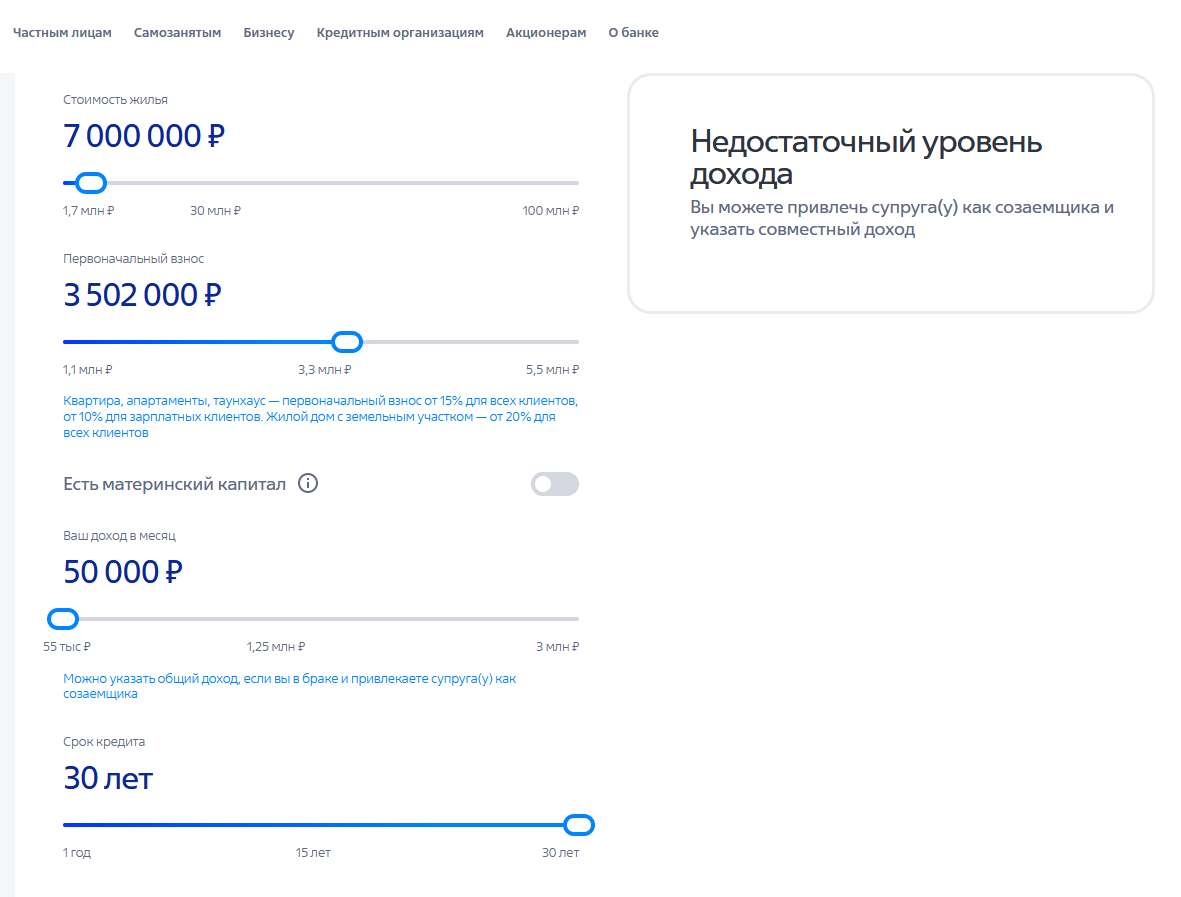Viewport: 1181px width, 897px height.
Task: Click the 30 млн ₽ mark on the housing cost scale
Action: click(215, 211)
